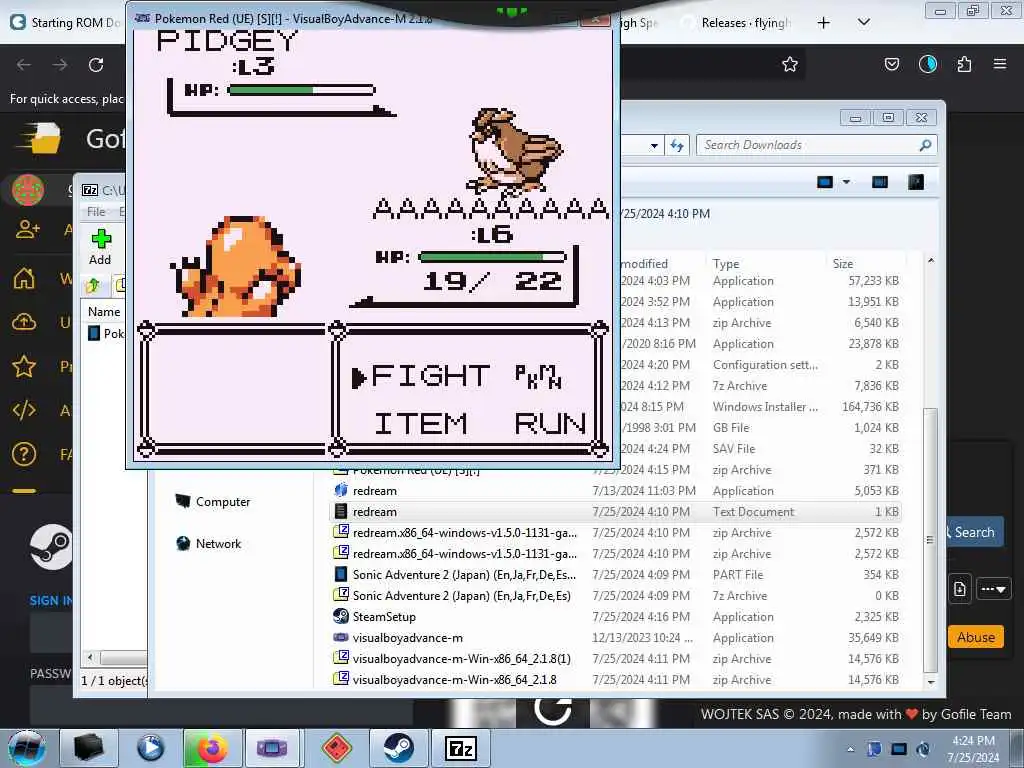1024x768 pixels.
Task: Toggle the Explorer preview pane icon
Action: 880,182
